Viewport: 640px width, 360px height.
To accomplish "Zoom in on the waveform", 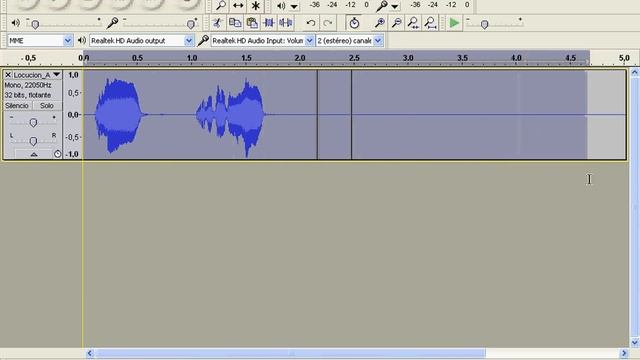I will tap(380, 23).
